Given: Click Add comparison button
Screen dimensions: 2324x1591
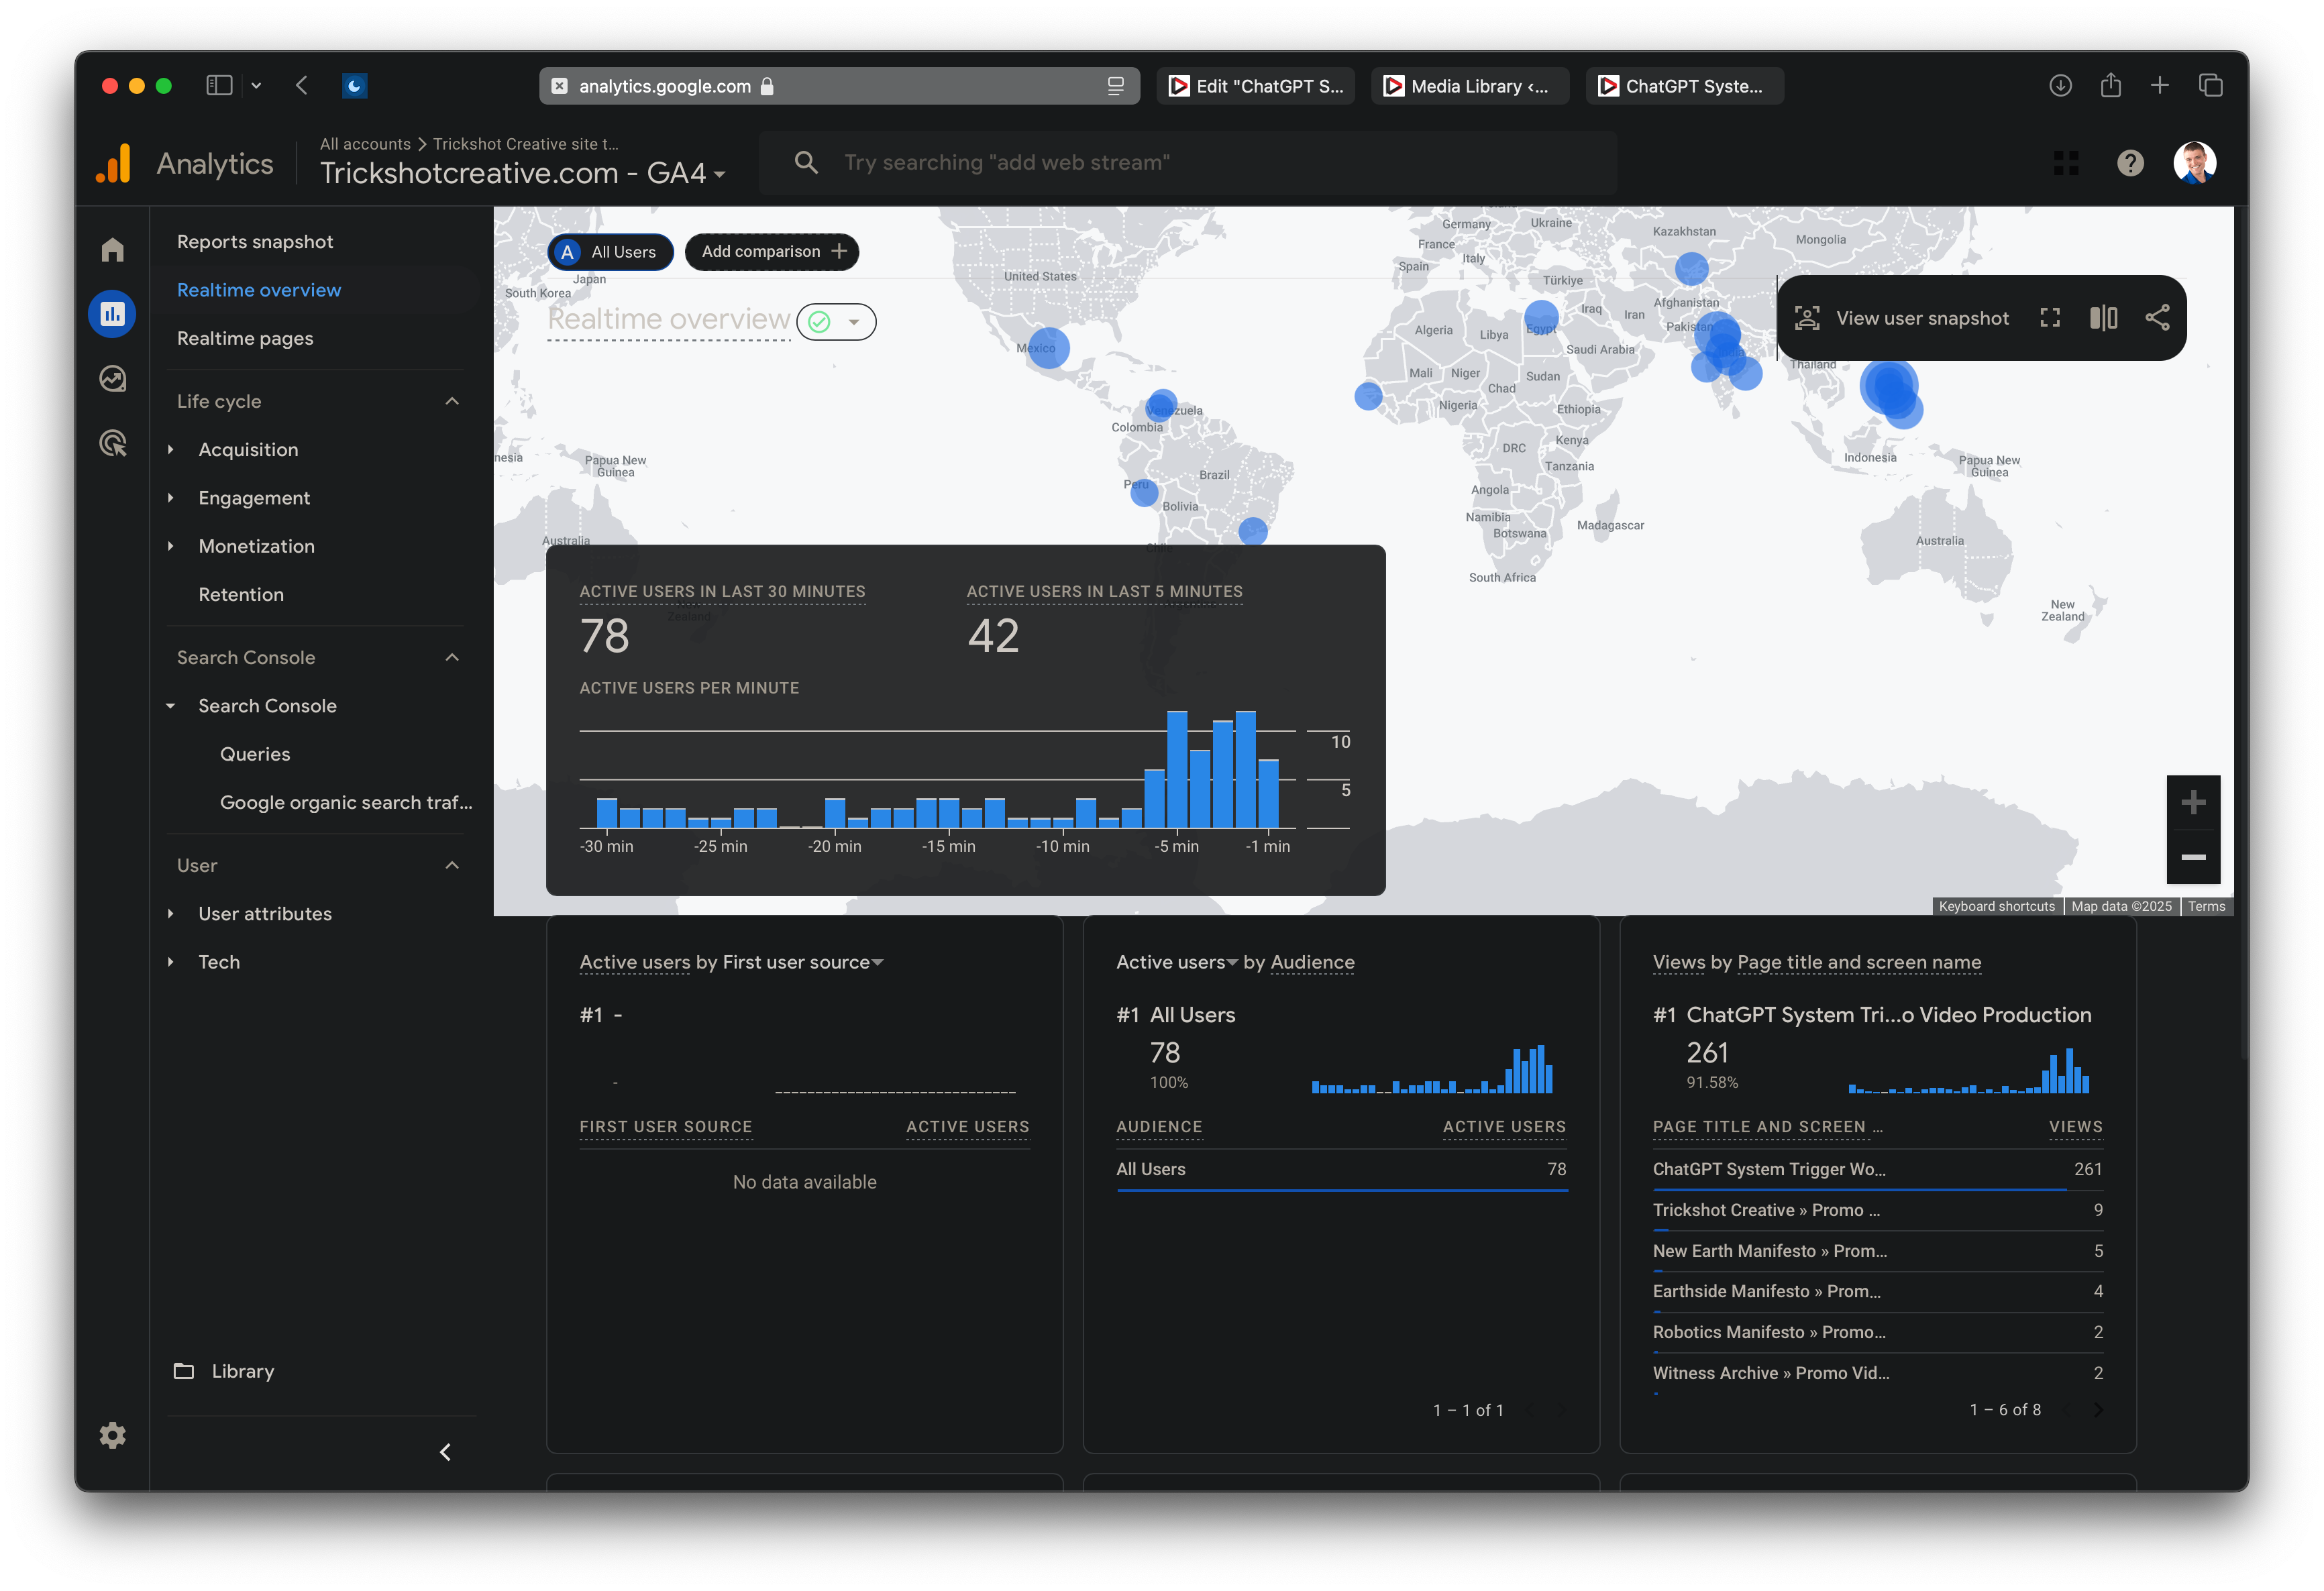Looking at the screenshot, I should click(x=772, y=252).
